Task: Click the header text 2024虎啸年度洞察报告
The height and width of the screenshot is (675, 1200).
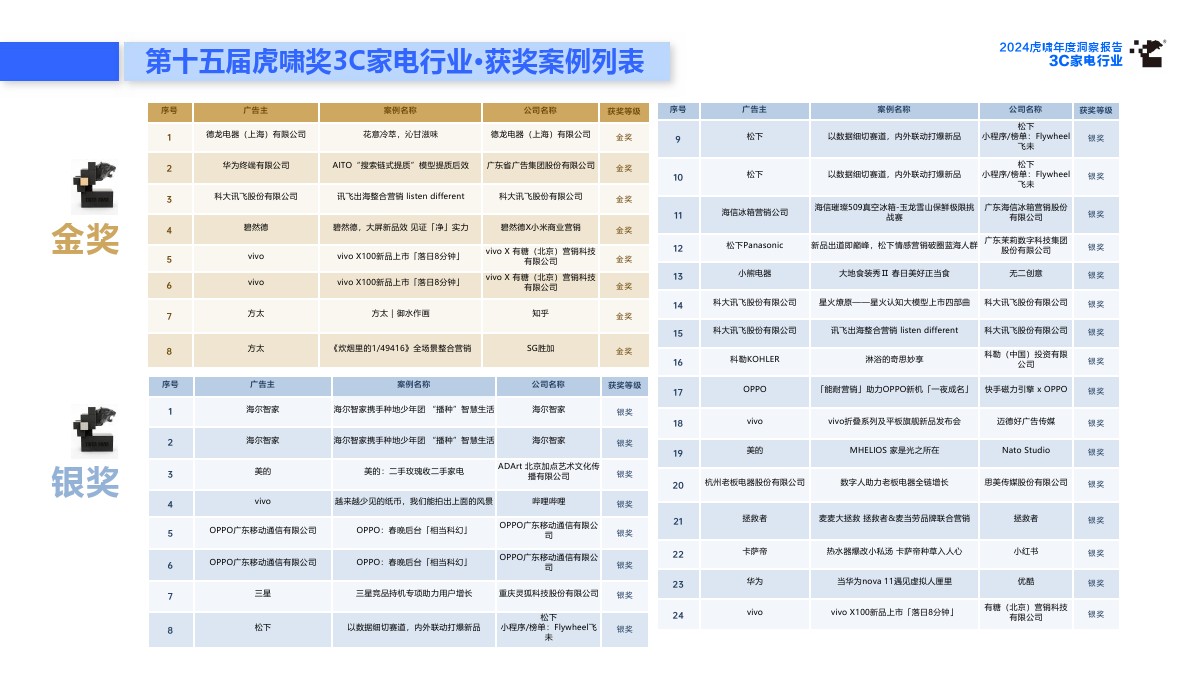Action: pos(1061,47)
